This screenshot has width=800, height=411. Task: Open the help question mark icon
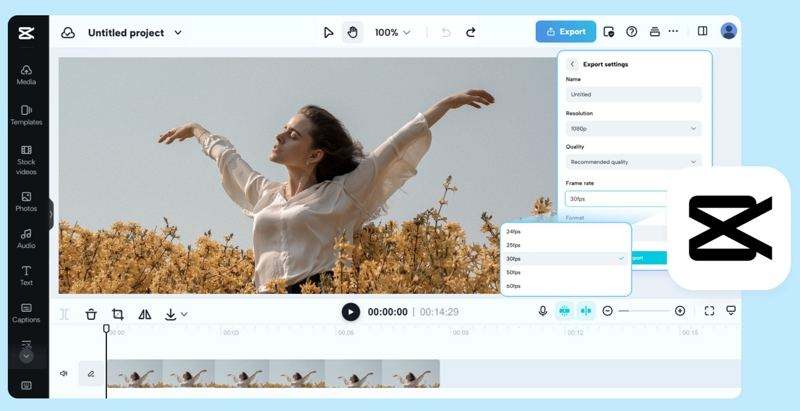click(631, 32)
